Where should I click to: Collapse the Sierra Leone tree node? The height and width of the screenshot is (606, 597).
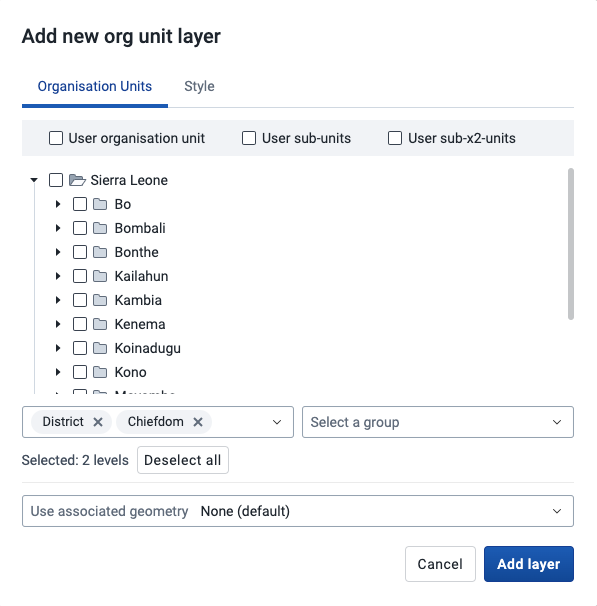tap(34, 180)
